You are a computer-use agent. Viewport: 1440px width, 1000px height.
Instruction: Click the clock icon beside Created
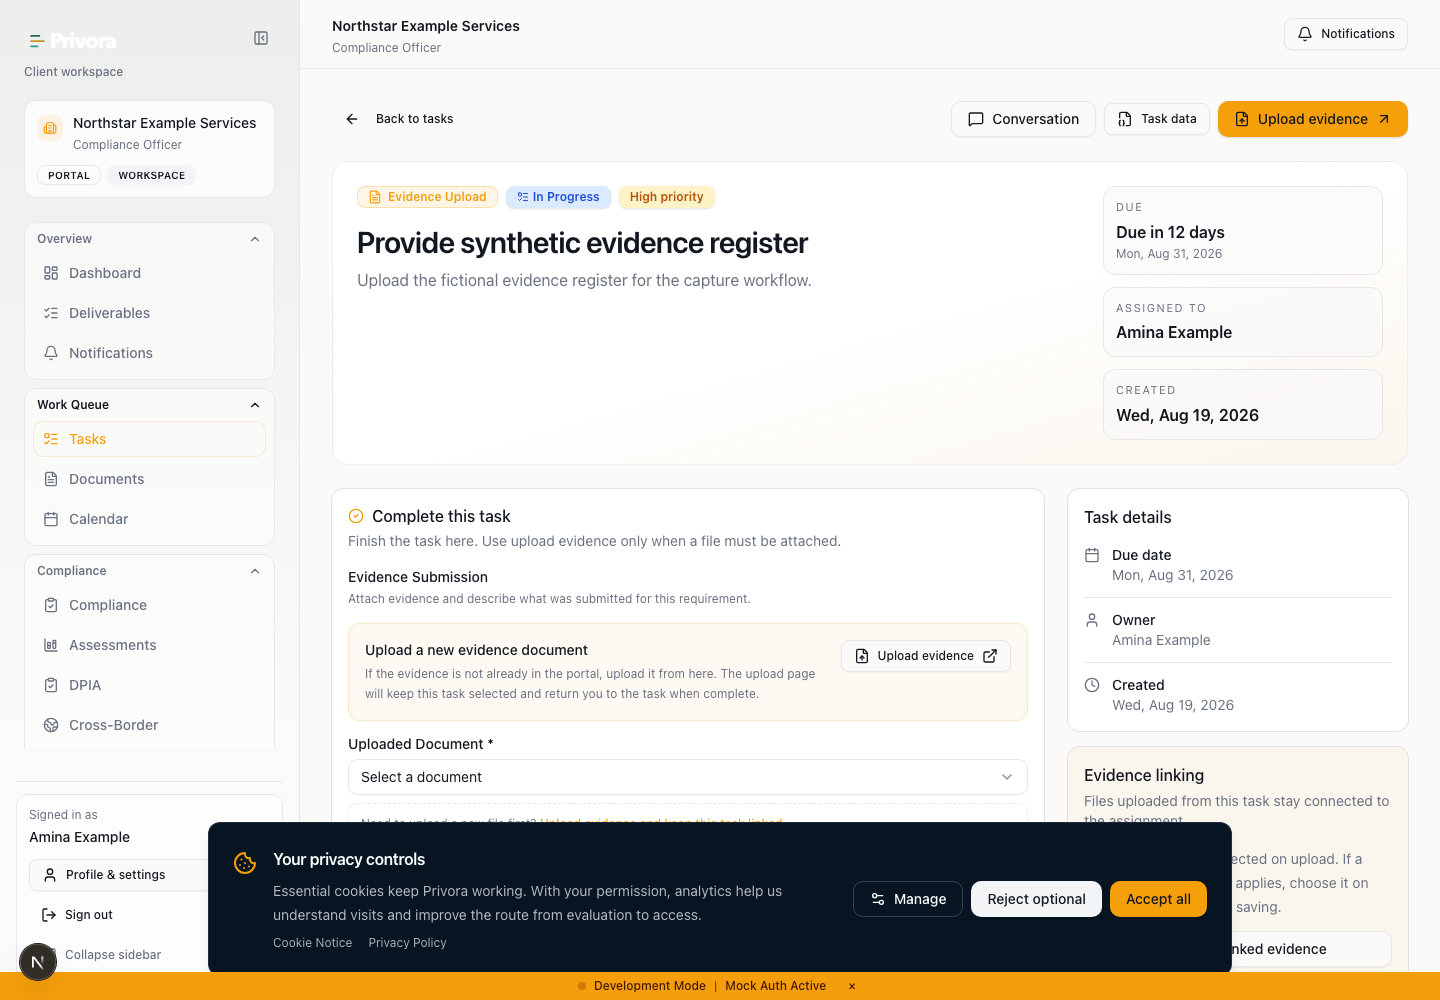point(1092,685)
